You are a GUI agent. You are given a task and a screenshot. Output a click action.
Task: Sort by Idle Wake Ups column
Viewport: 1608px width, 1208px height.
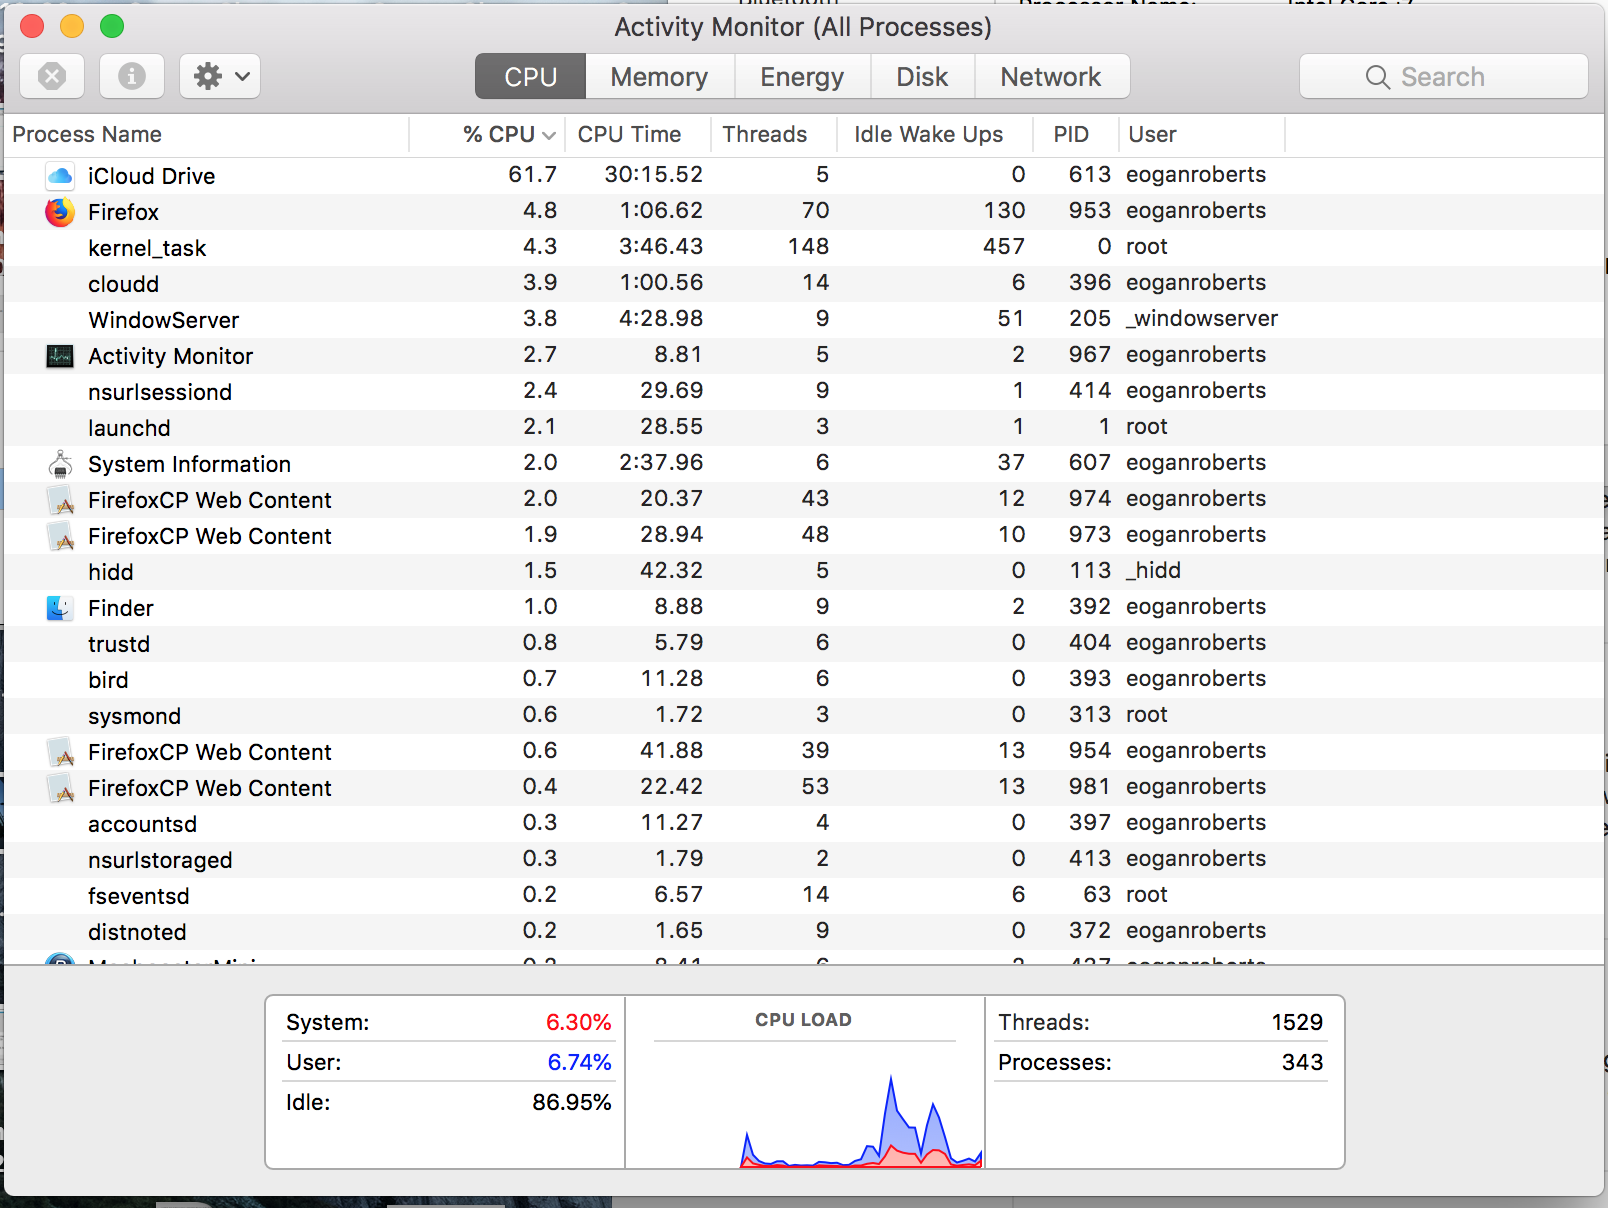click(x=935, y=134)
